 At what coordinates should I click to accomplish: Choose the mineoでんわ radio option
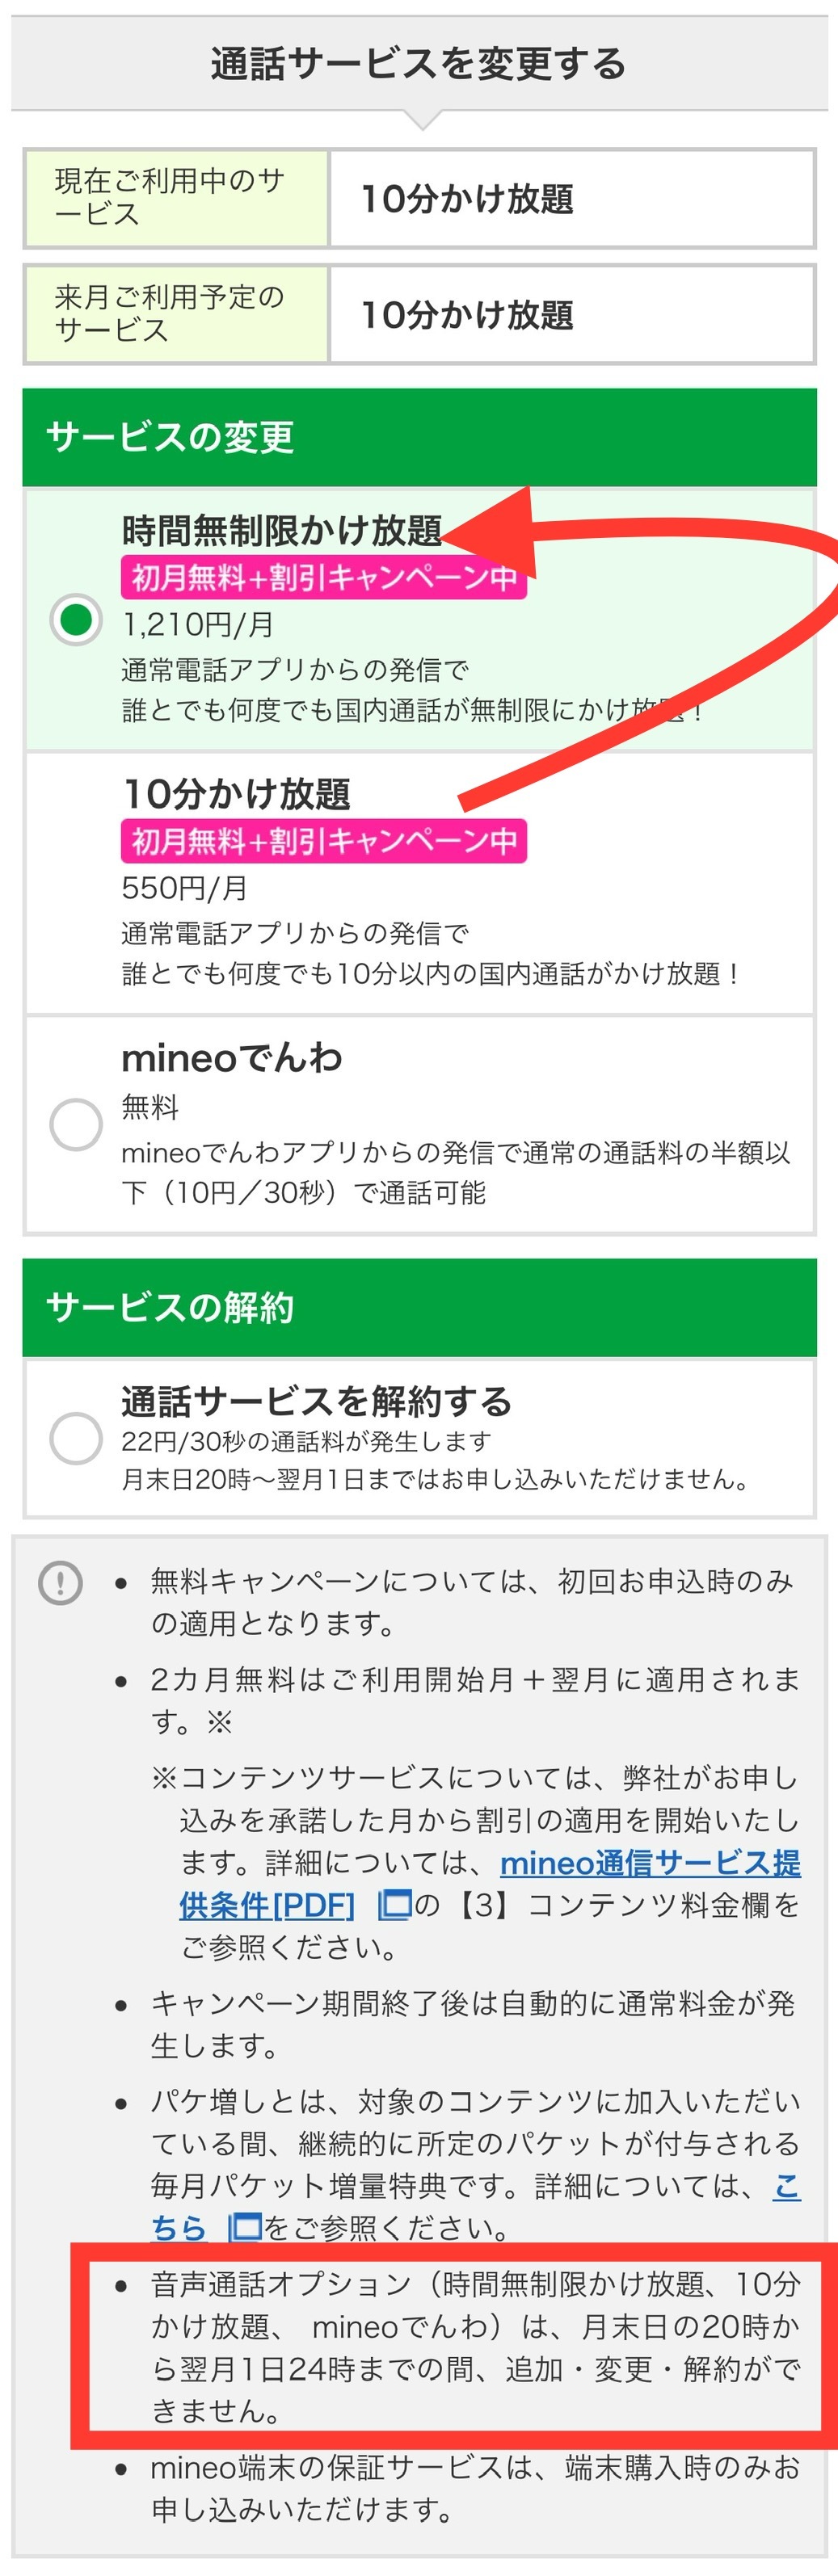(76, 1124)
